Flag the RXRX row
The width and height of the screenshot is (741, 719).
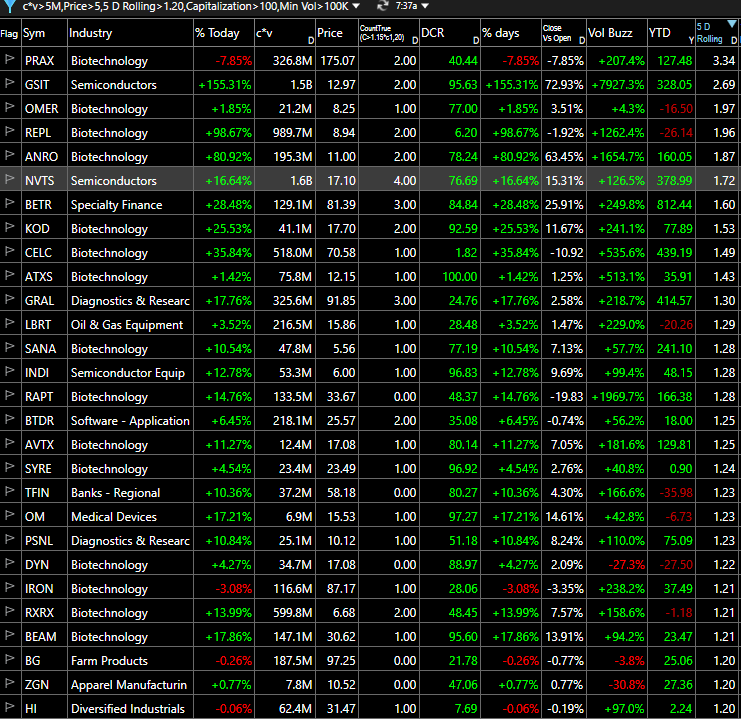(9, 611)
